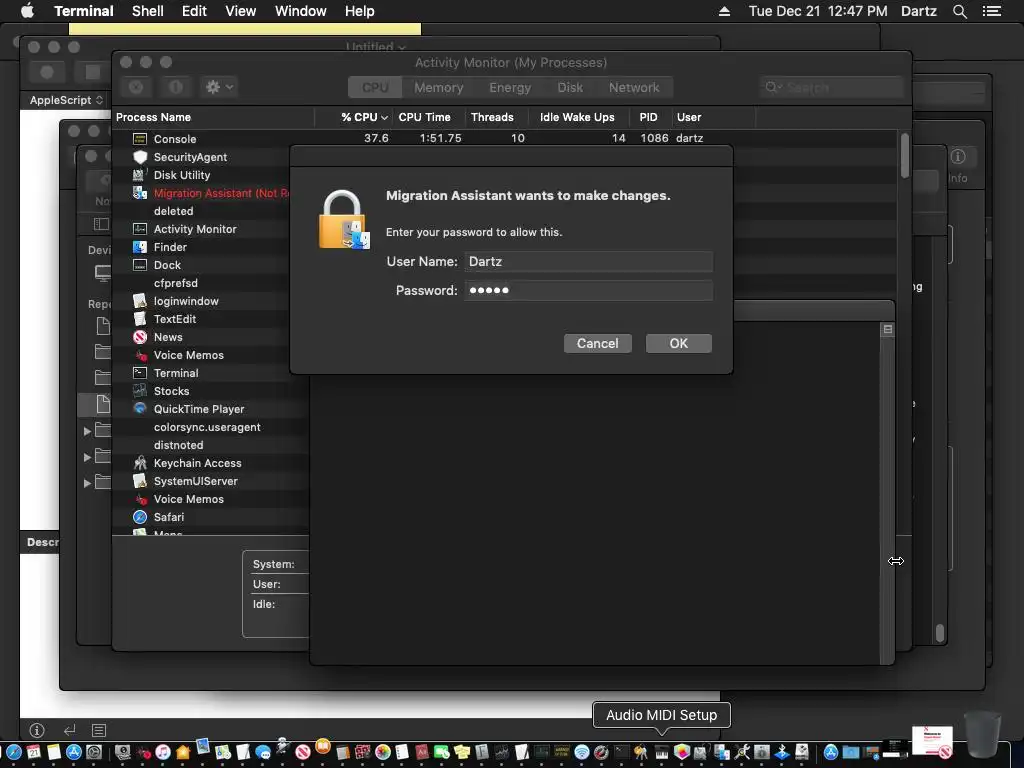Select the News process icon in list
The image size is (1024, 768).
click(x=140, y=337)
